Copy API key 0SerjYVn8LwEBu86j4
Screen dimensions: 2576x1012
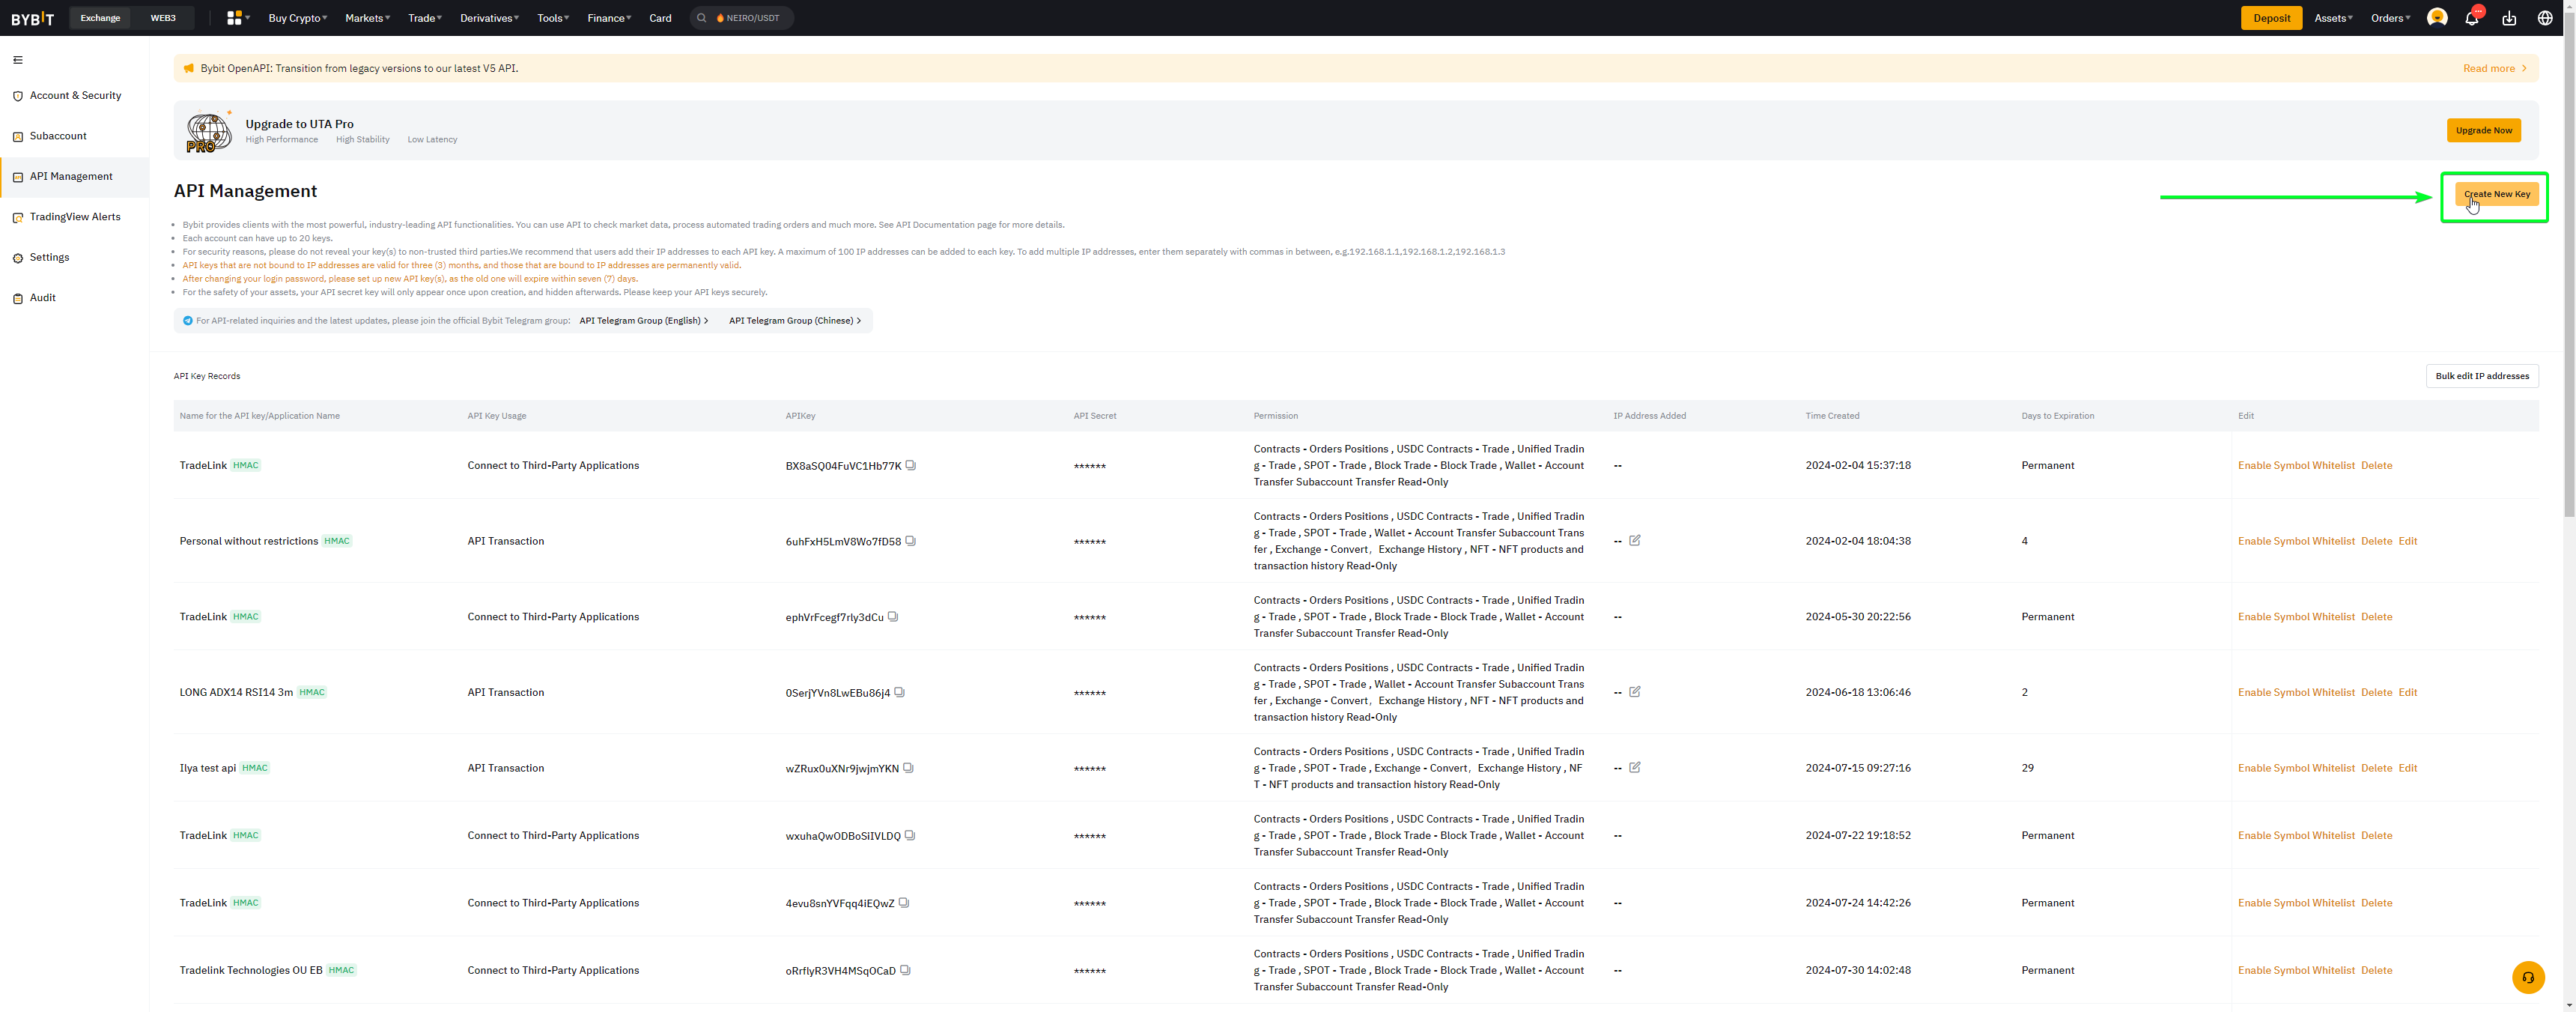coord(900,692)
